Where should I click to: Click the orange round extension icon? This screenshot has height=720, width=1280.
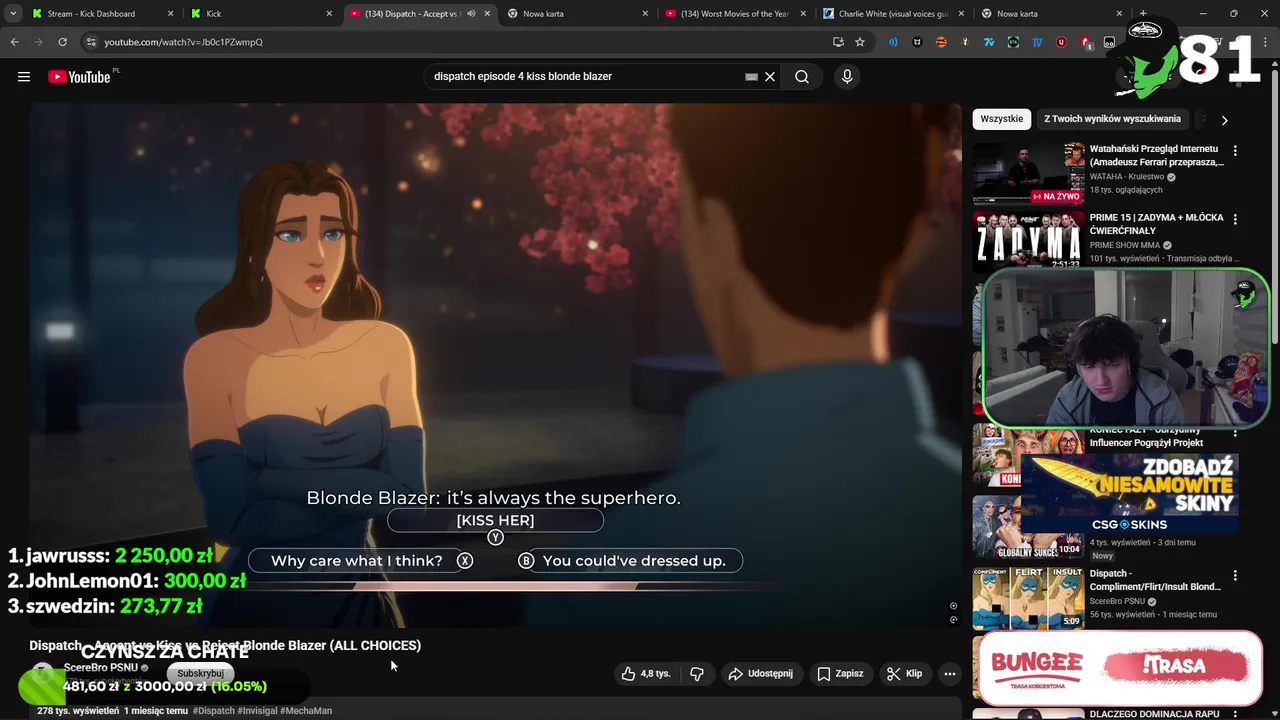(x=941, y=42)
